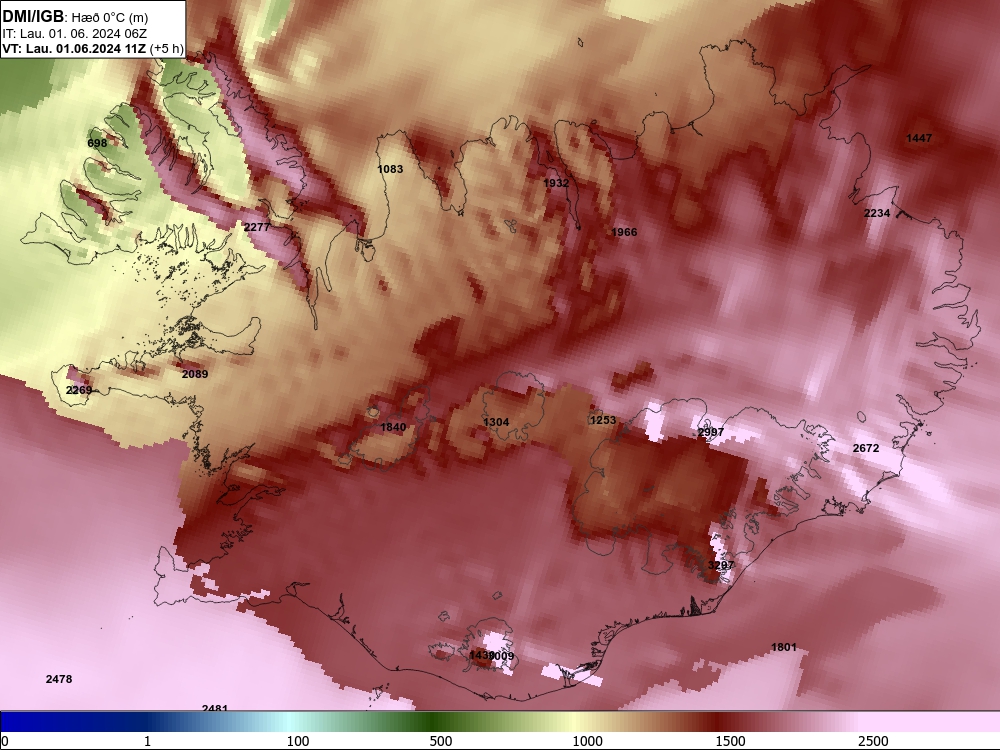Click the 500 tick on the color scale
Viewport: 1000px width, 750px height.
(x=441, y=741)
